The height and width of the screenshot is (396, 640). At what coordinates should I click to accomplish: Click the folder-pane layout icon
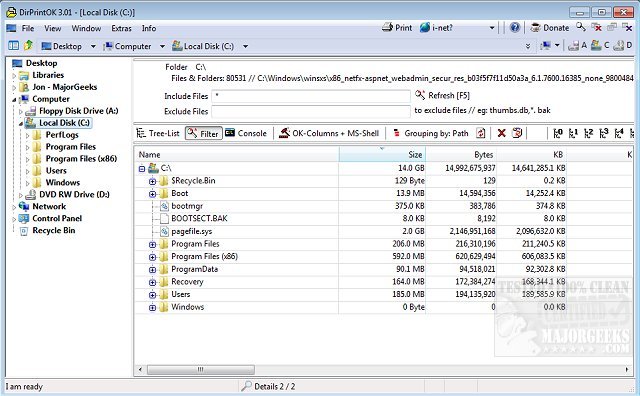point(13,45)
